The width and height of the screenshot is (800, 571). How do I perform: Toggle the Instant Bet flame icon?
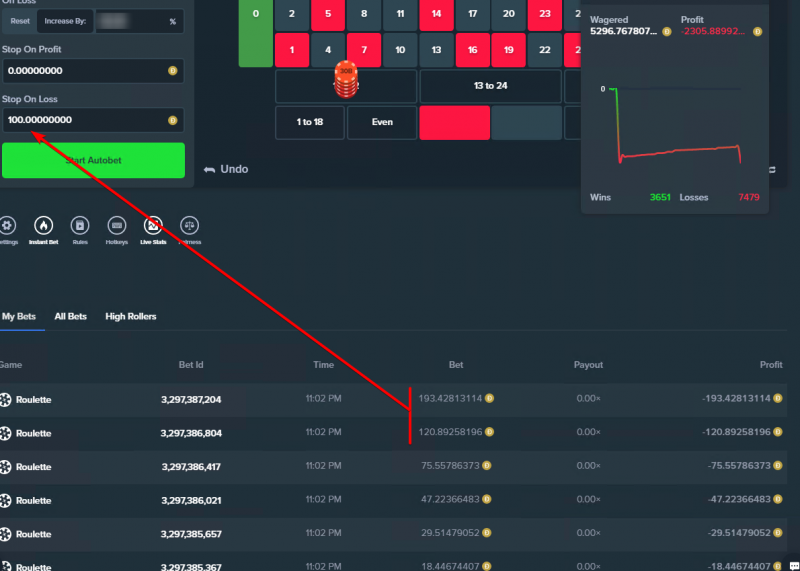43,225
